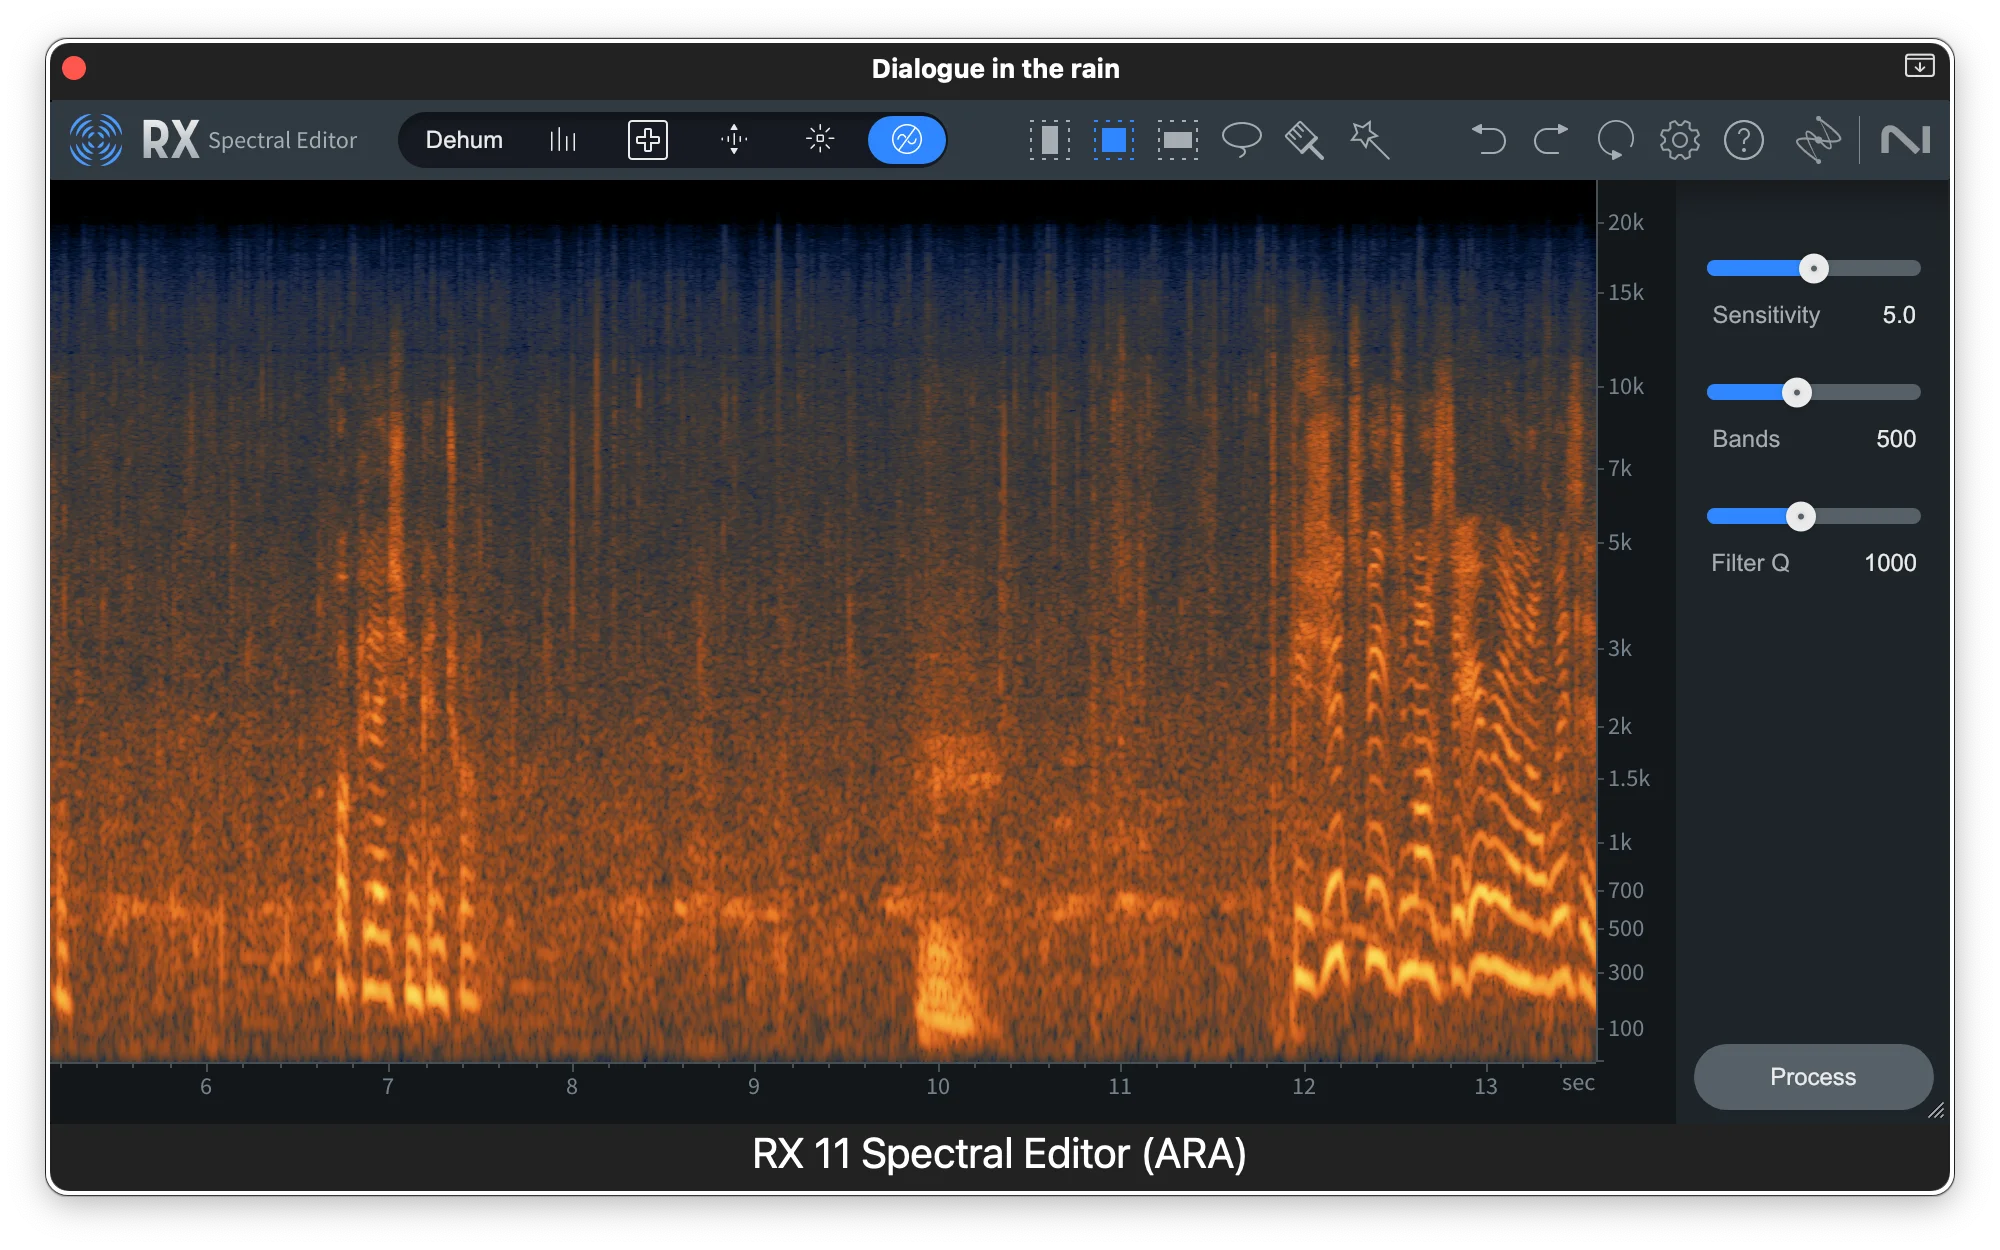This screenshot has width=2000, height=1250.
Task: Select the Lasso selection tool
Action: (1242, 140)
